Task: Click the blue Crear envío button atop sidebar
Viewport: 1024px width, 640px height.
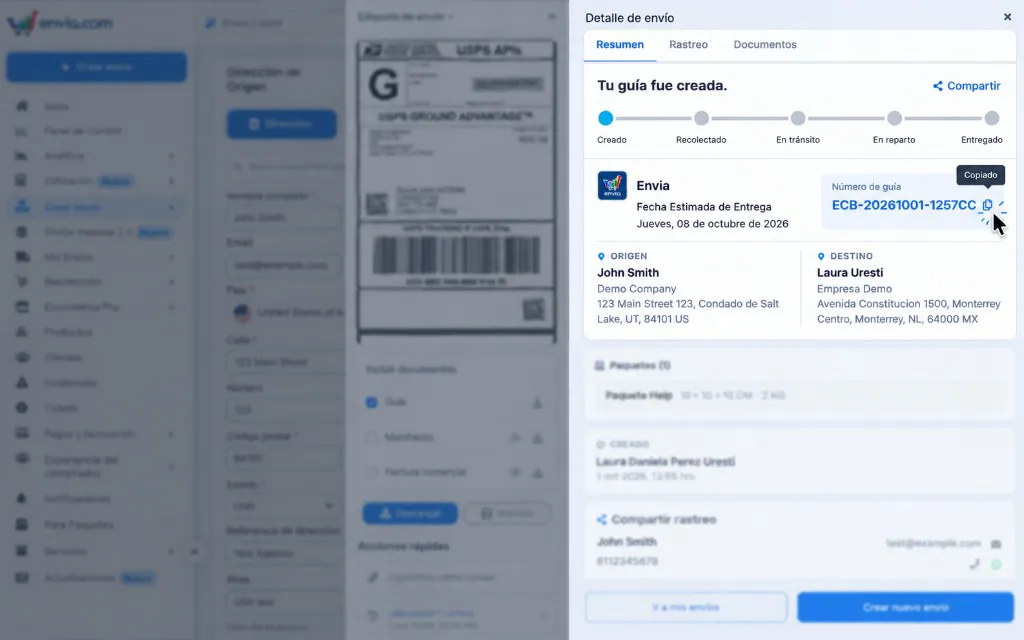Action: coord(97,67)
